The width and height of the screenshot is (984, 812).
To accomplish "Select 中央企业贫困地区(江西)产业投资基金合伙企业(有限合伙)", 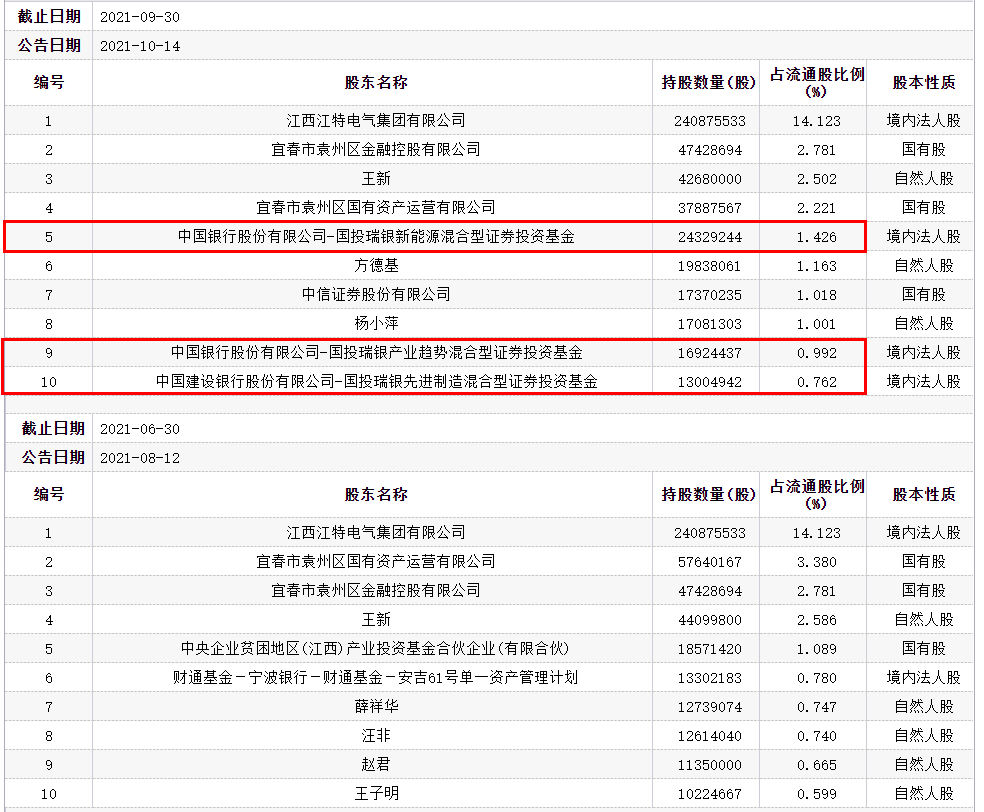I will [376, 649].
